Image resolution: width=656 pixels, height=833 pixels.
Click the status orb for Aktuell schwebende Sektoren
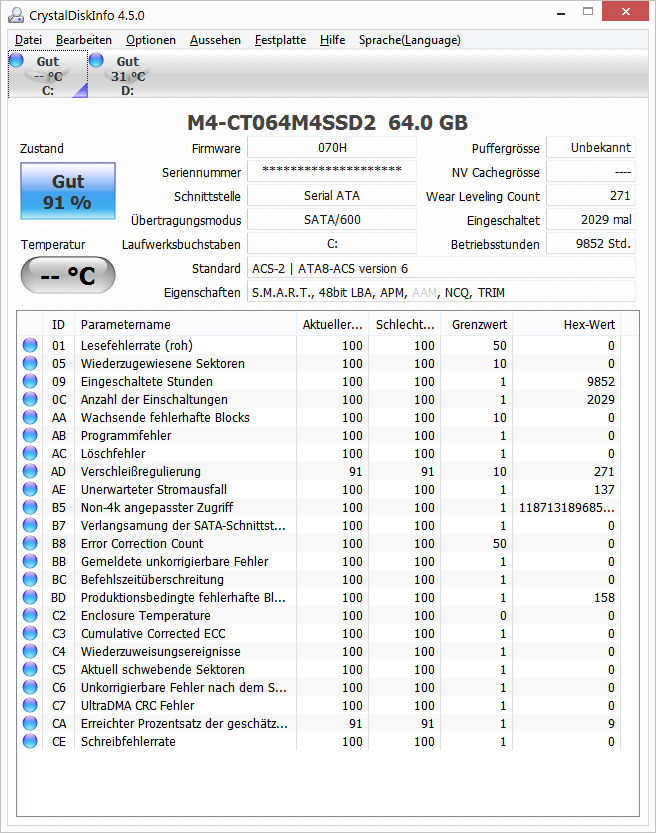(x=30, y=669)
